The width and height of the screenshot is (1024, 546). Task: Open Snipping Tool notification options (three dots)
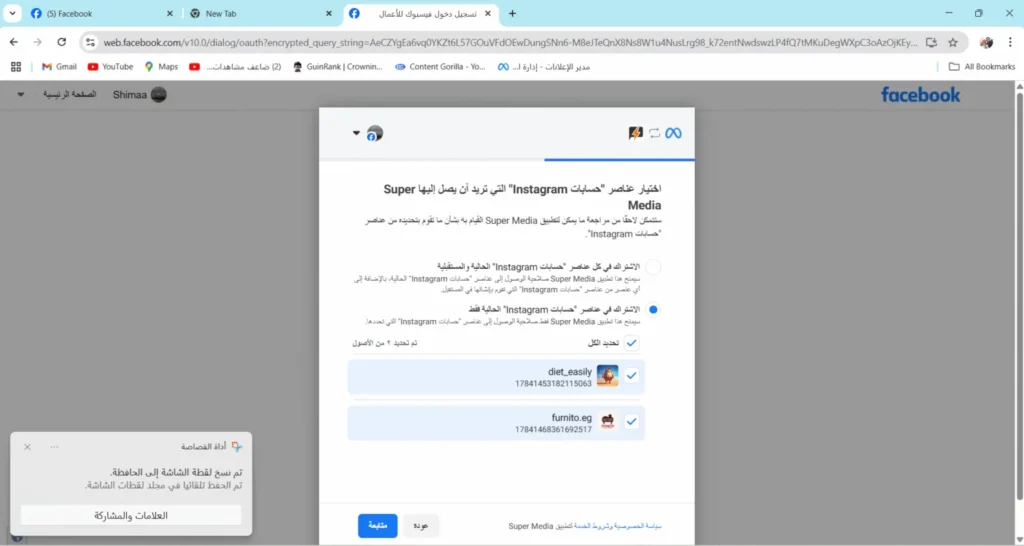coord(54,447)
